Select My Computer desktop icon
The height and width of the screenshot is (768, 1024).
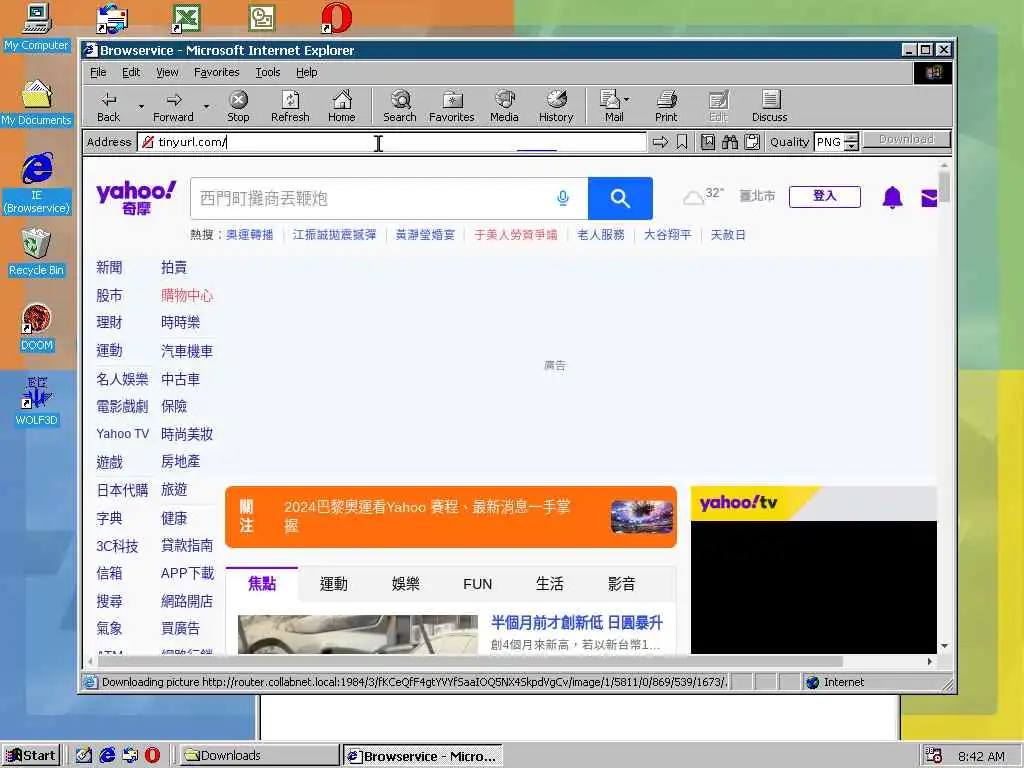37,27
